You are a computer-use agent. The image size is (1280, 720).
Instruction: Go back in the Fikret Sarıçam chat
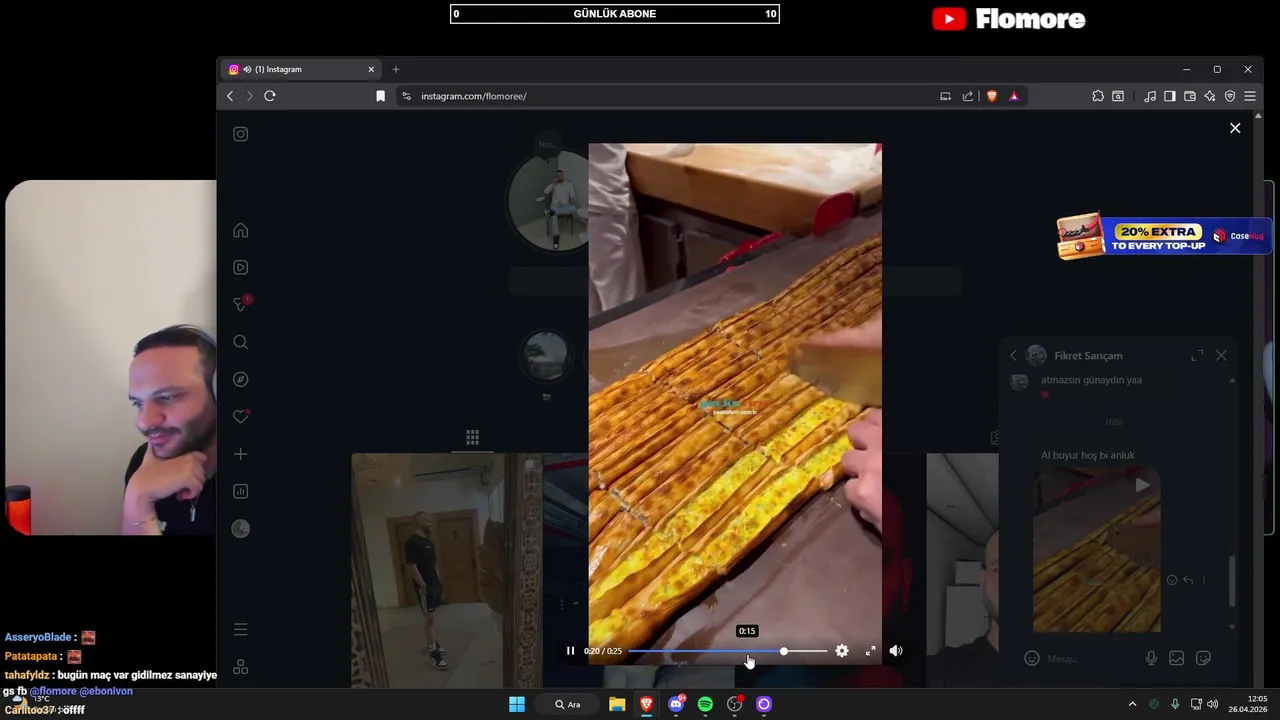click(1013, 355)
